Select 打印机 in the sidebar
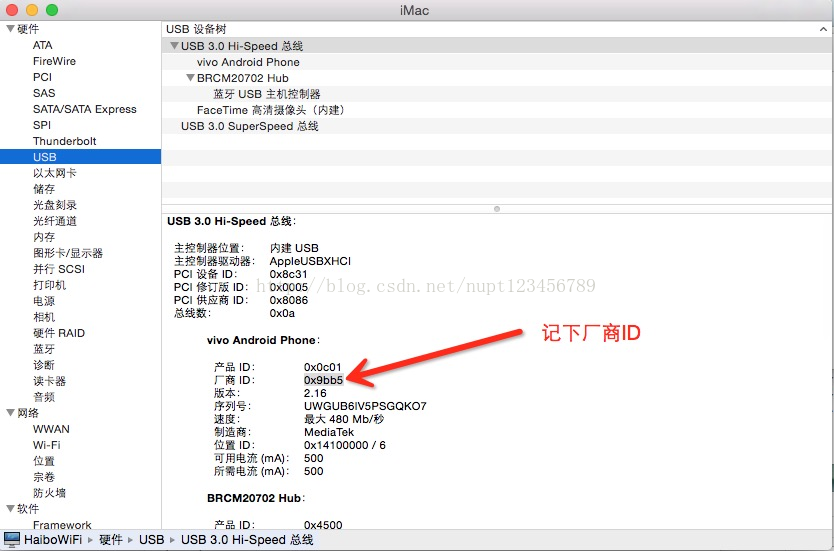The height and width of the screenshot is (551, 834). point(49,285)
